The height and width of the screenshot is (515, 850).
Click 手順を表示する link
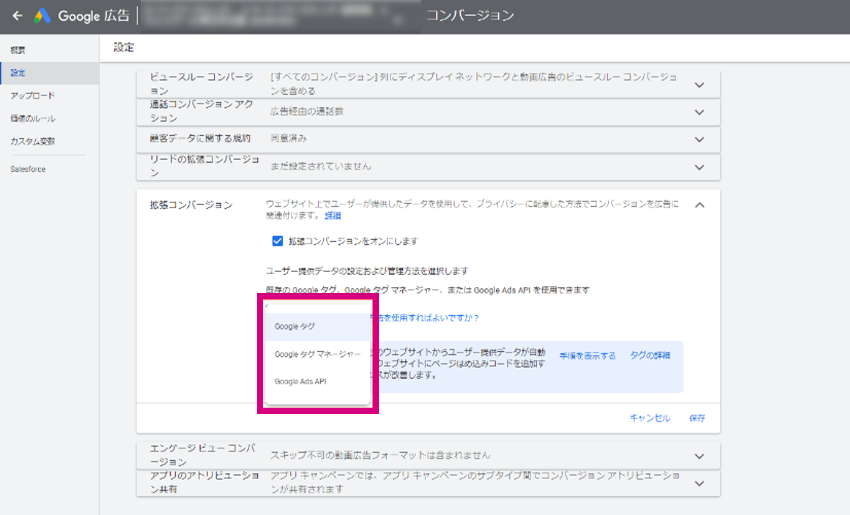[588, 356]
